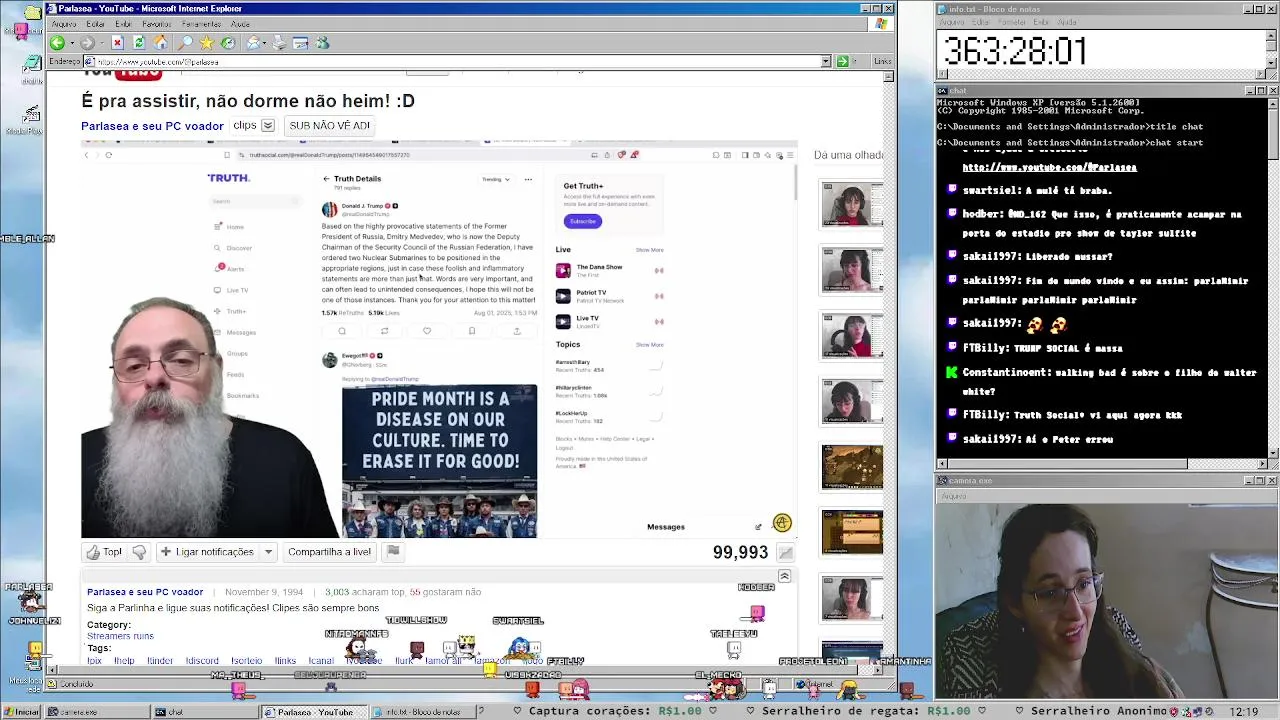
Task: Click the game screenshot related video thumbnail
Action: coord(852,467)
